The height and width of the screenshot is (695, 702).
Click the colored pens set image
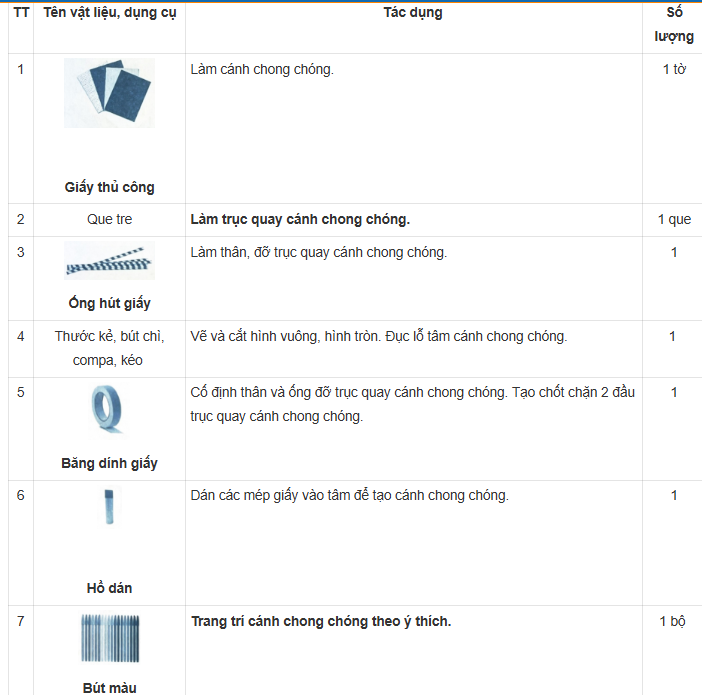click(x=109, y=637)
